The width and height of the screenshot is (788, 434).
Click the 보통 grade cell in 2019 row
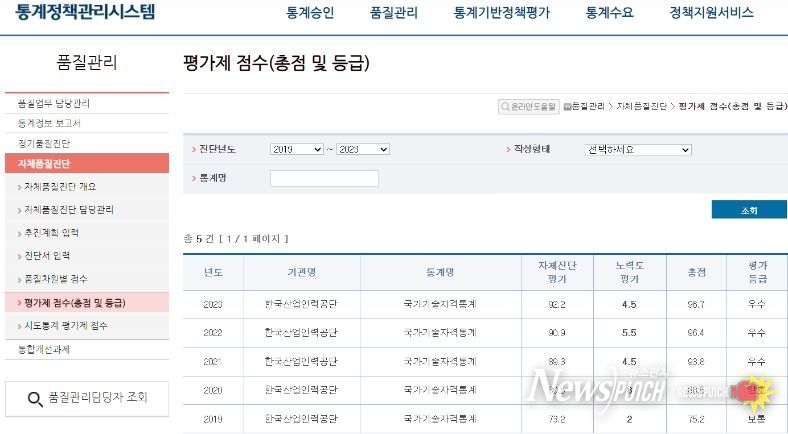click(756, 419)
